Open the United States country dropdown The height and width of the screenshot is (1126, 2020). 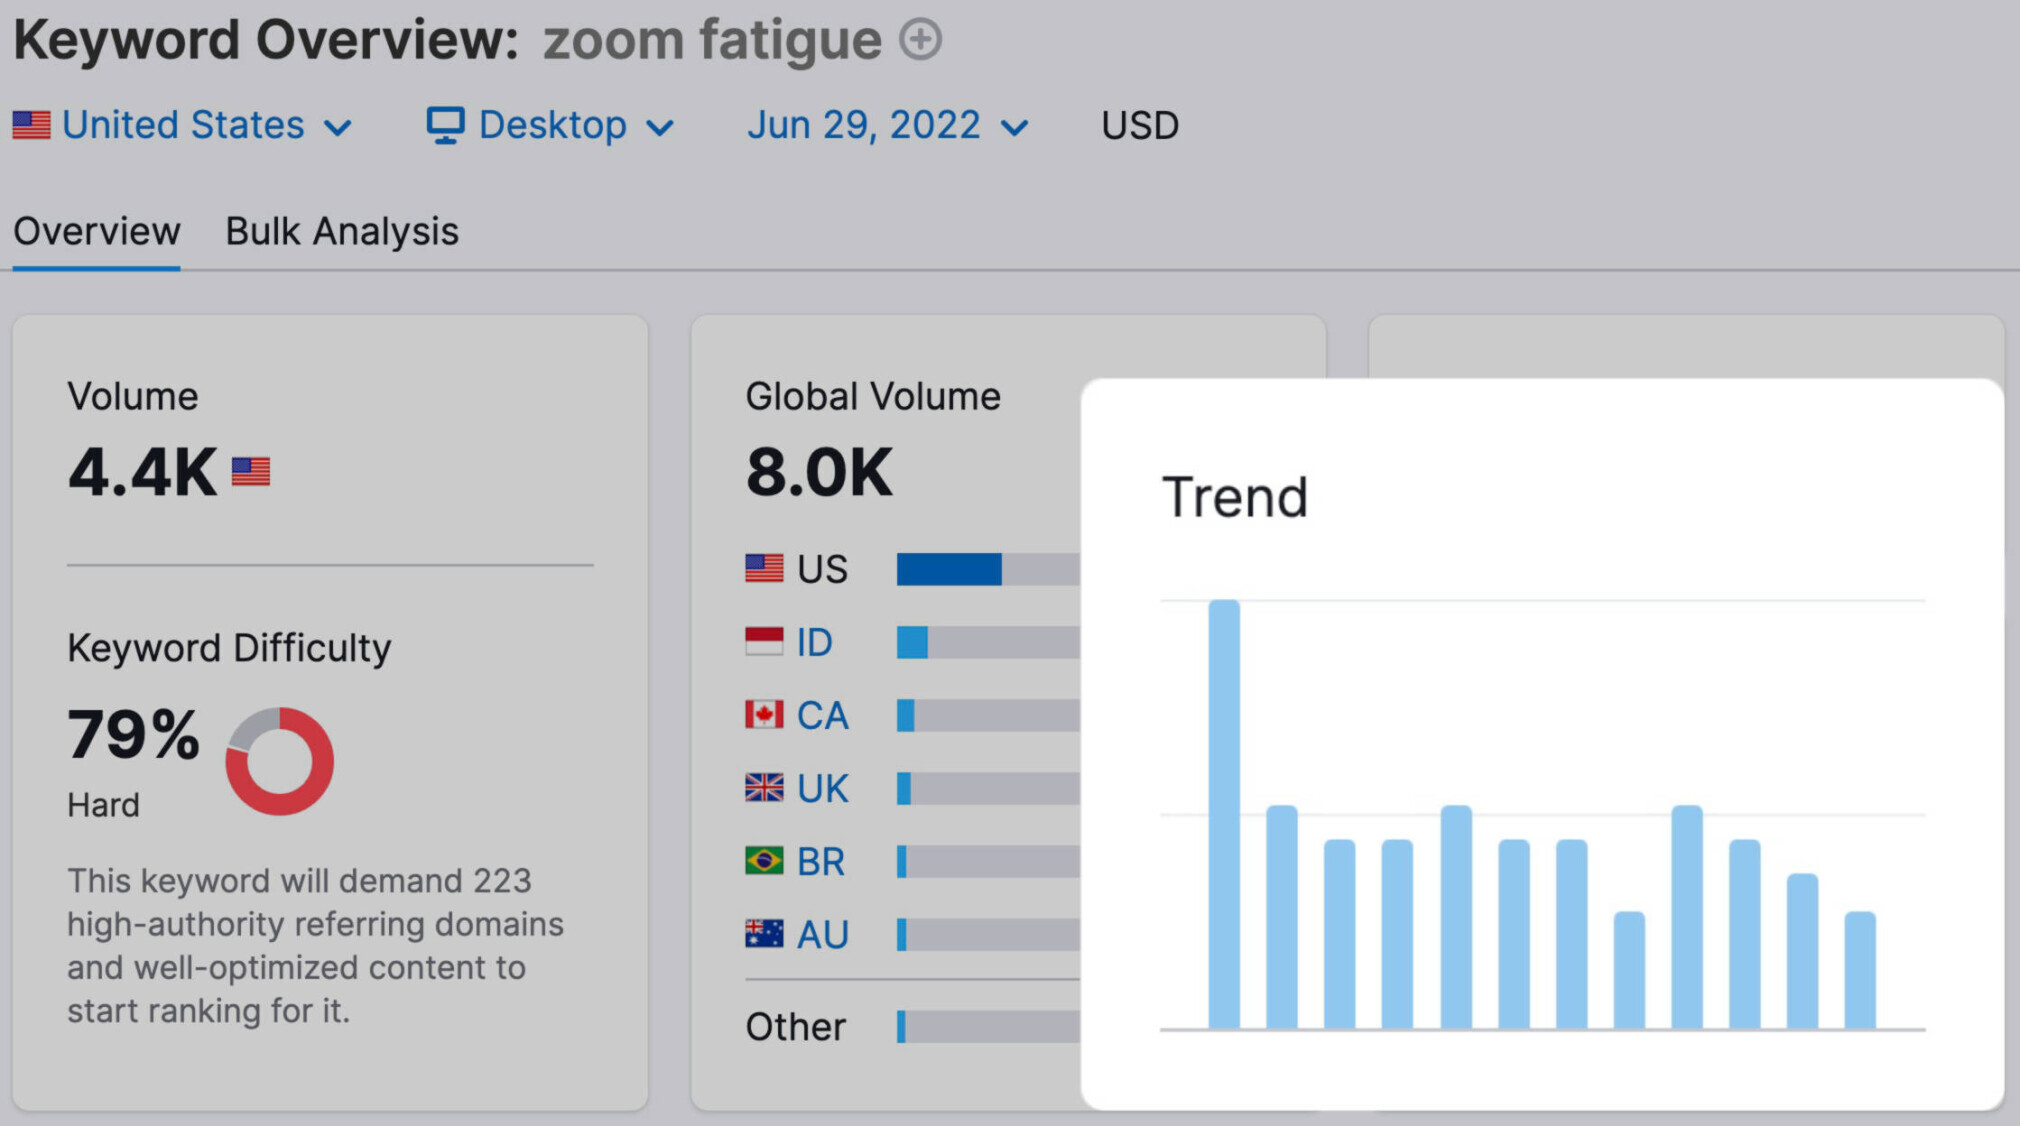(182, 126)
